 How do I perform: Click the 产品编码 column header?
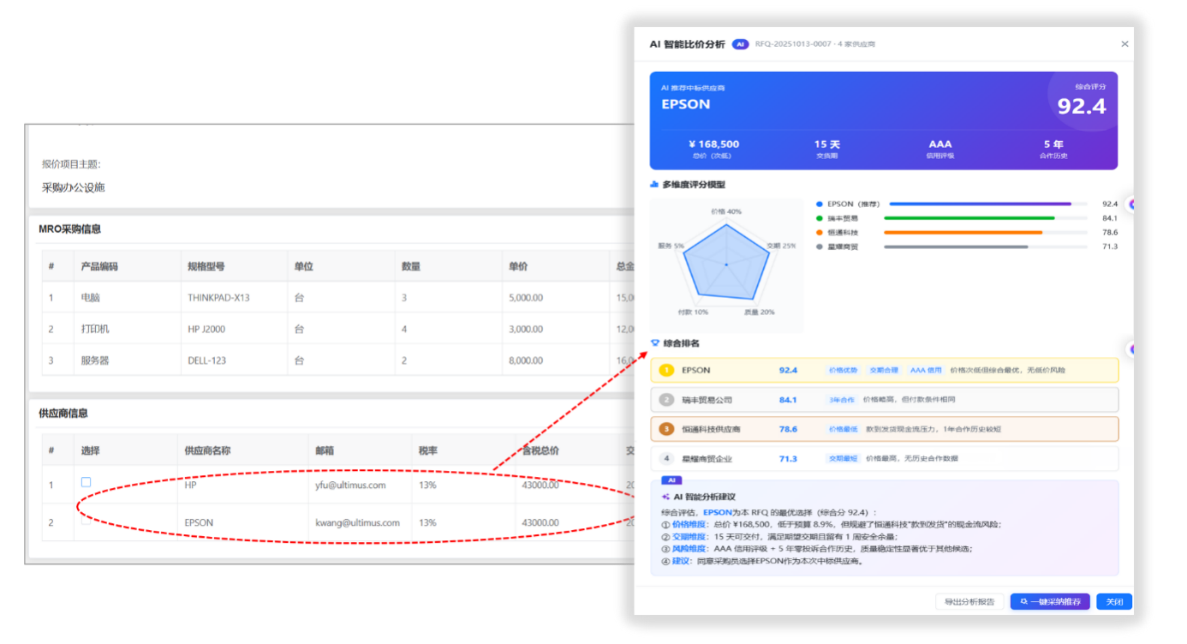click(99, 266)
